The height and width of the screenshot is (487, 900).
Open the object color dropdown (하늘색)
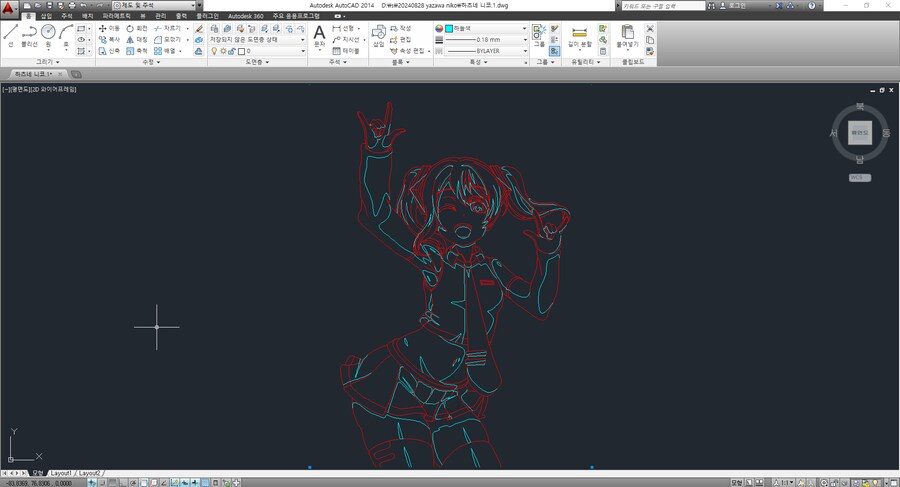click(x=486, y=28)
